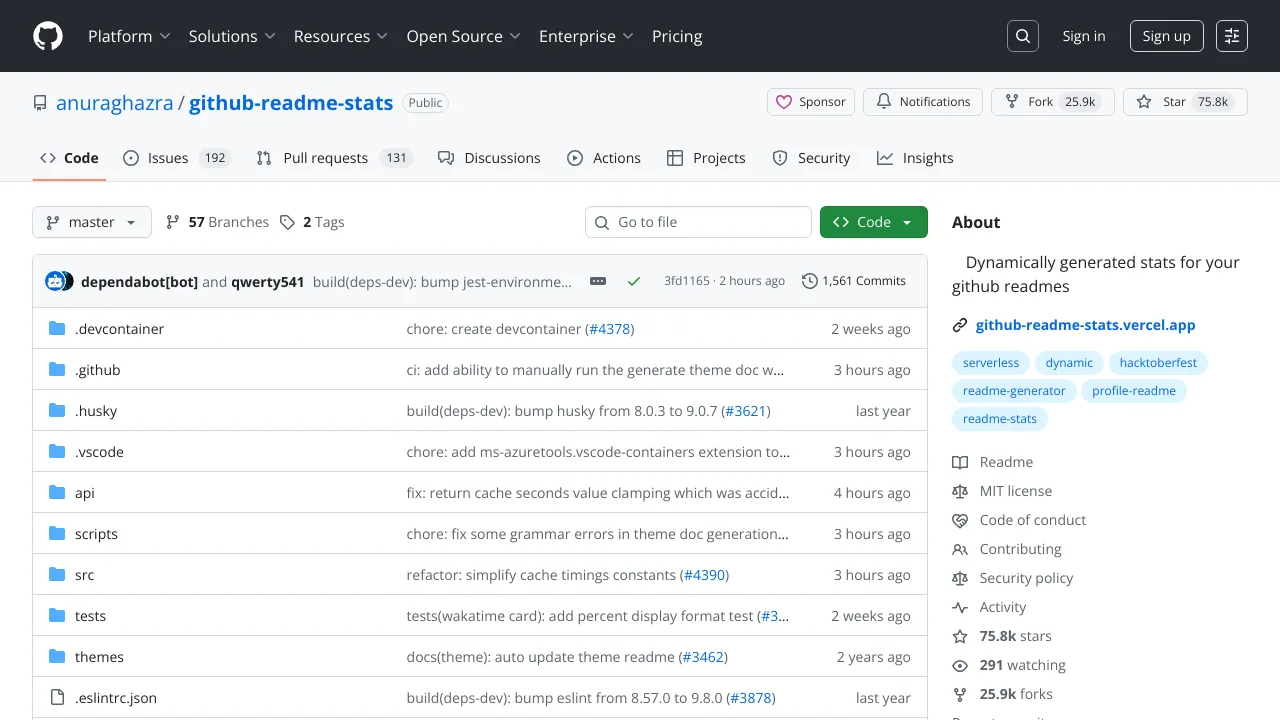1280x720 pixels.
Task: Click the profile-readme topic tag
Action: click(1134, 391)
